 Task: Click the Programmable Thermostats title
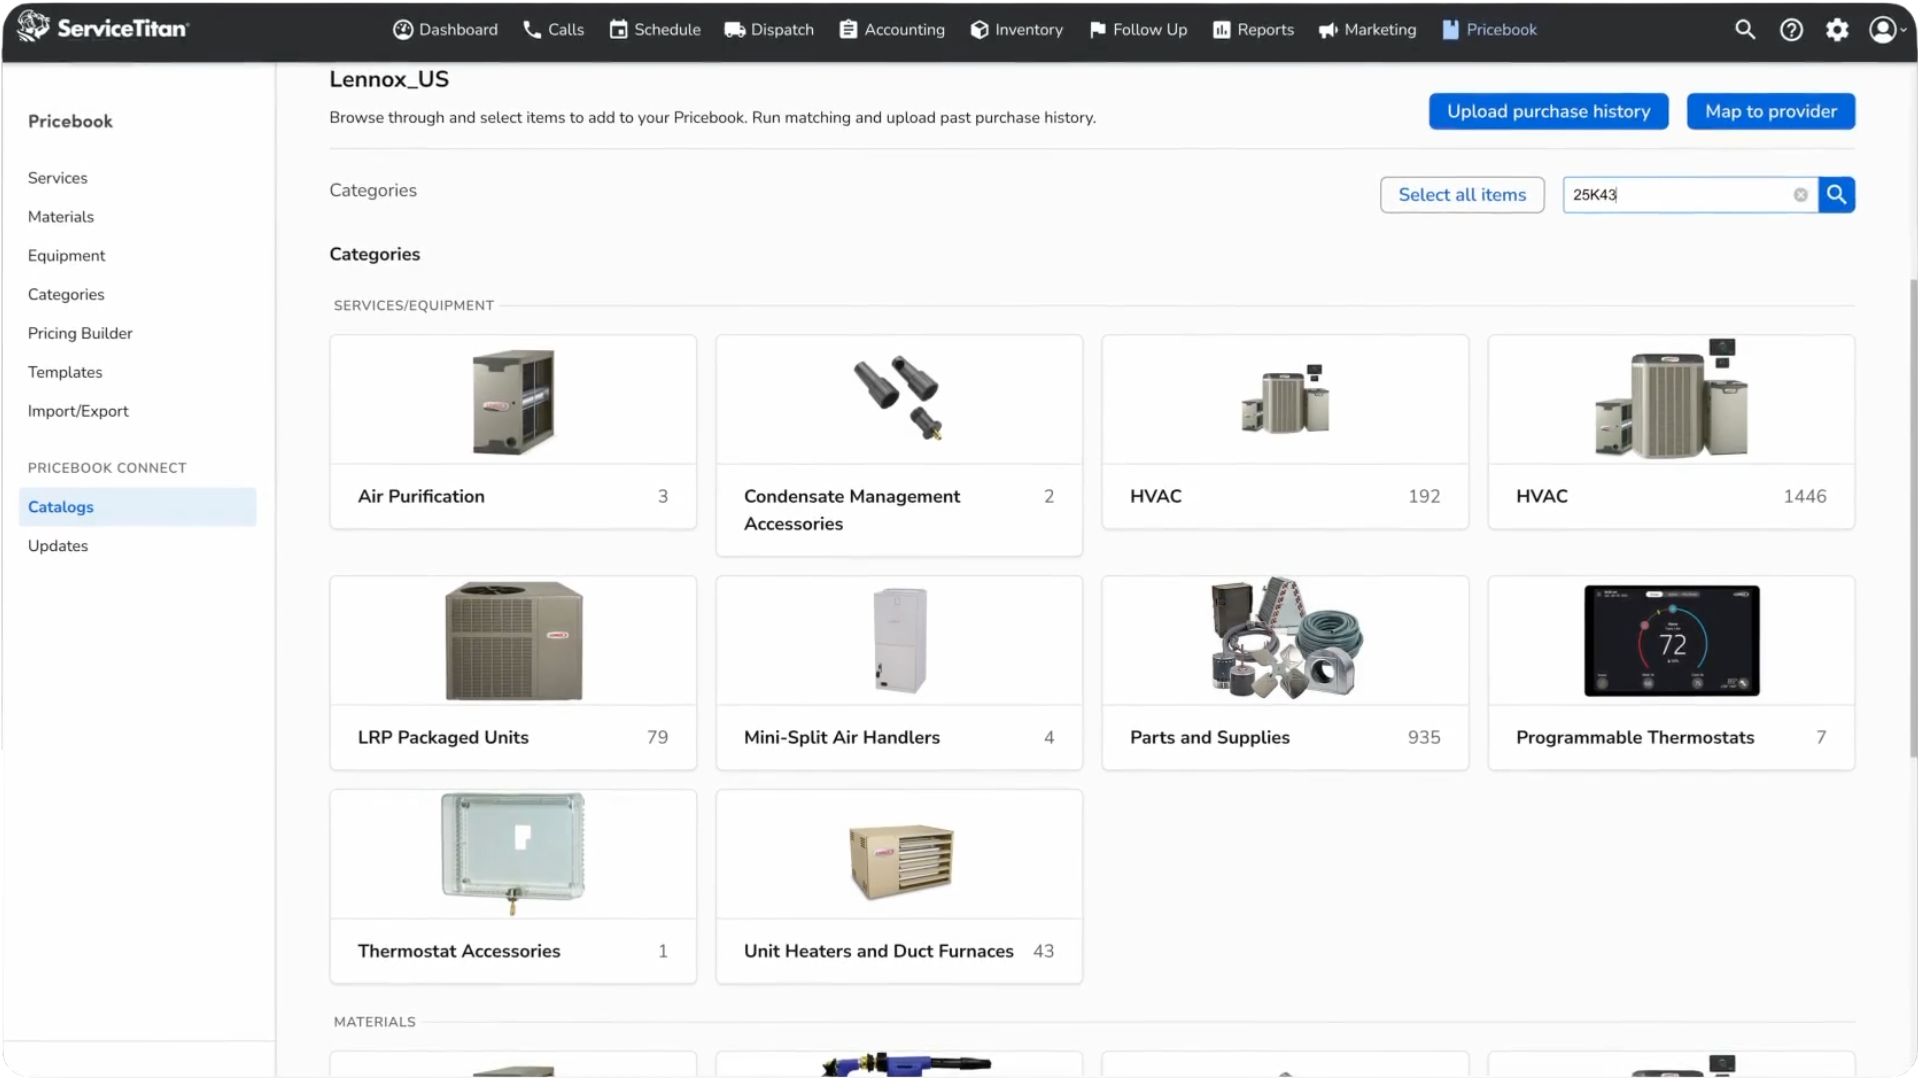point(1635,738)
